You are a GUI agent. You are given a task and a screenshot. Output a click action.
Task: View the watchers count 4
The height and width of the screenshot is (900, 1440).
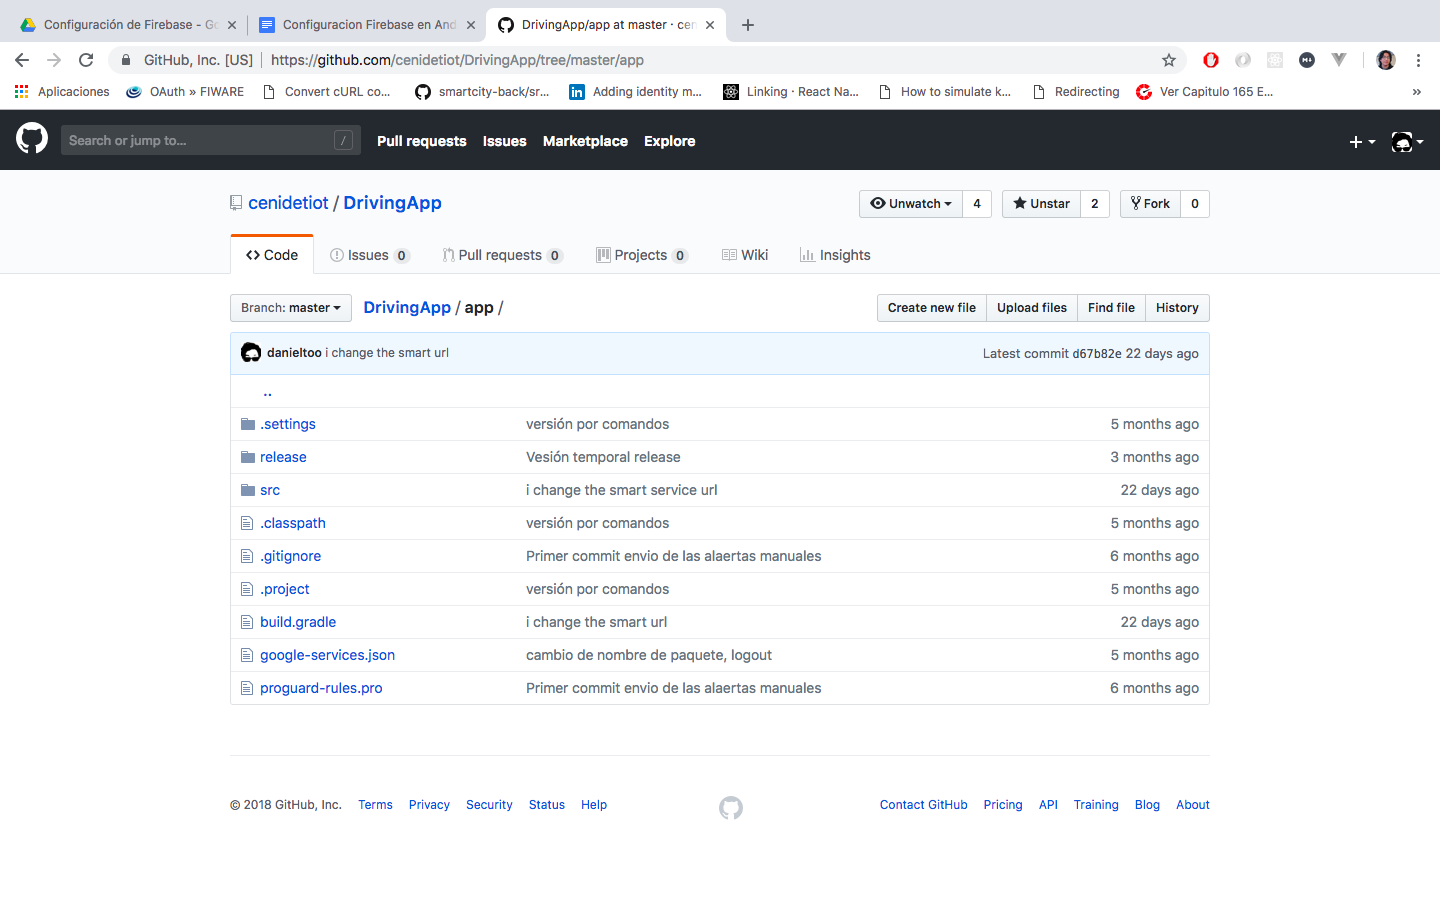(977, 204)
